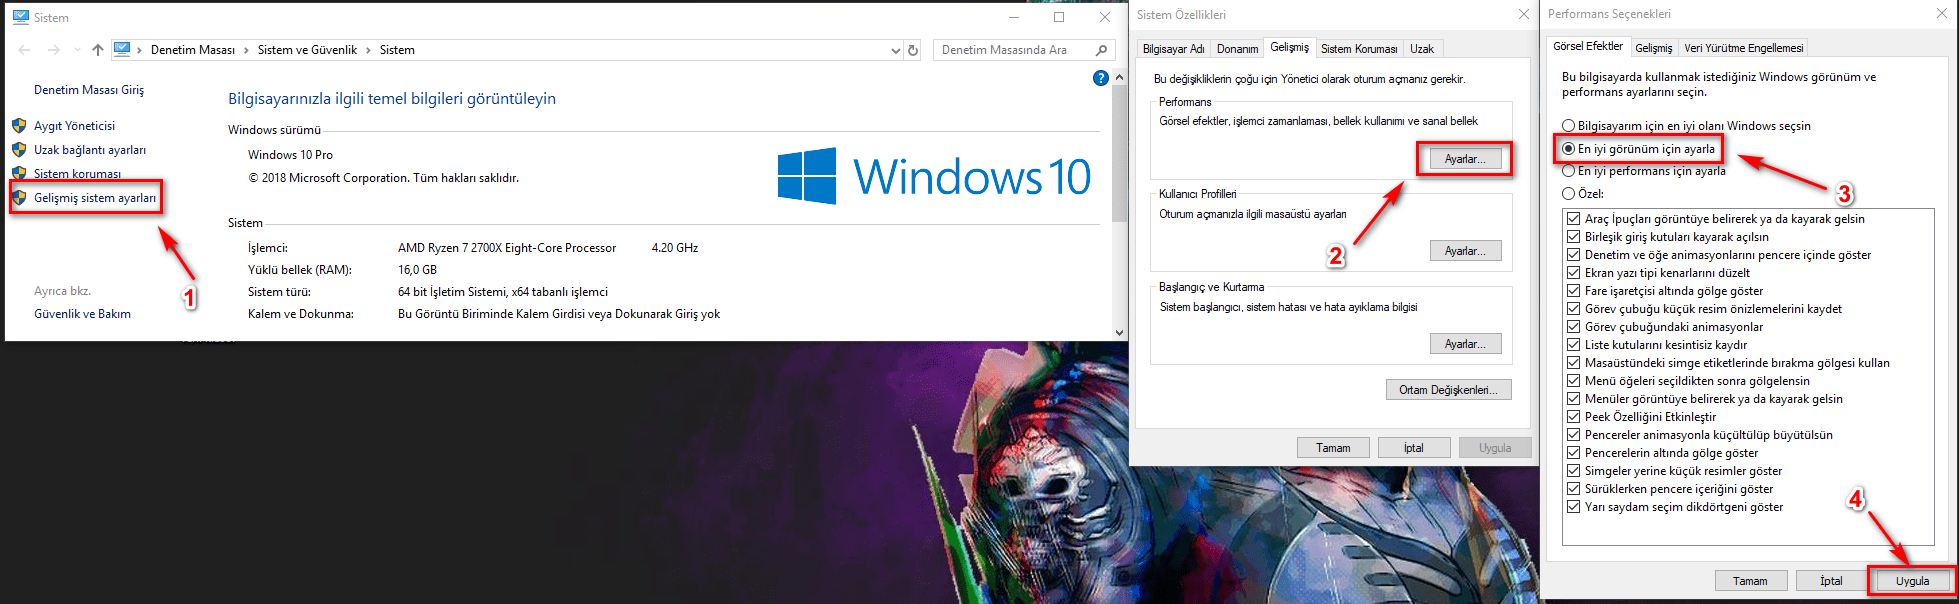1959x604 pixels.
Task: Open Güvenlik ve Bakım link
Action: pos(83,314)
